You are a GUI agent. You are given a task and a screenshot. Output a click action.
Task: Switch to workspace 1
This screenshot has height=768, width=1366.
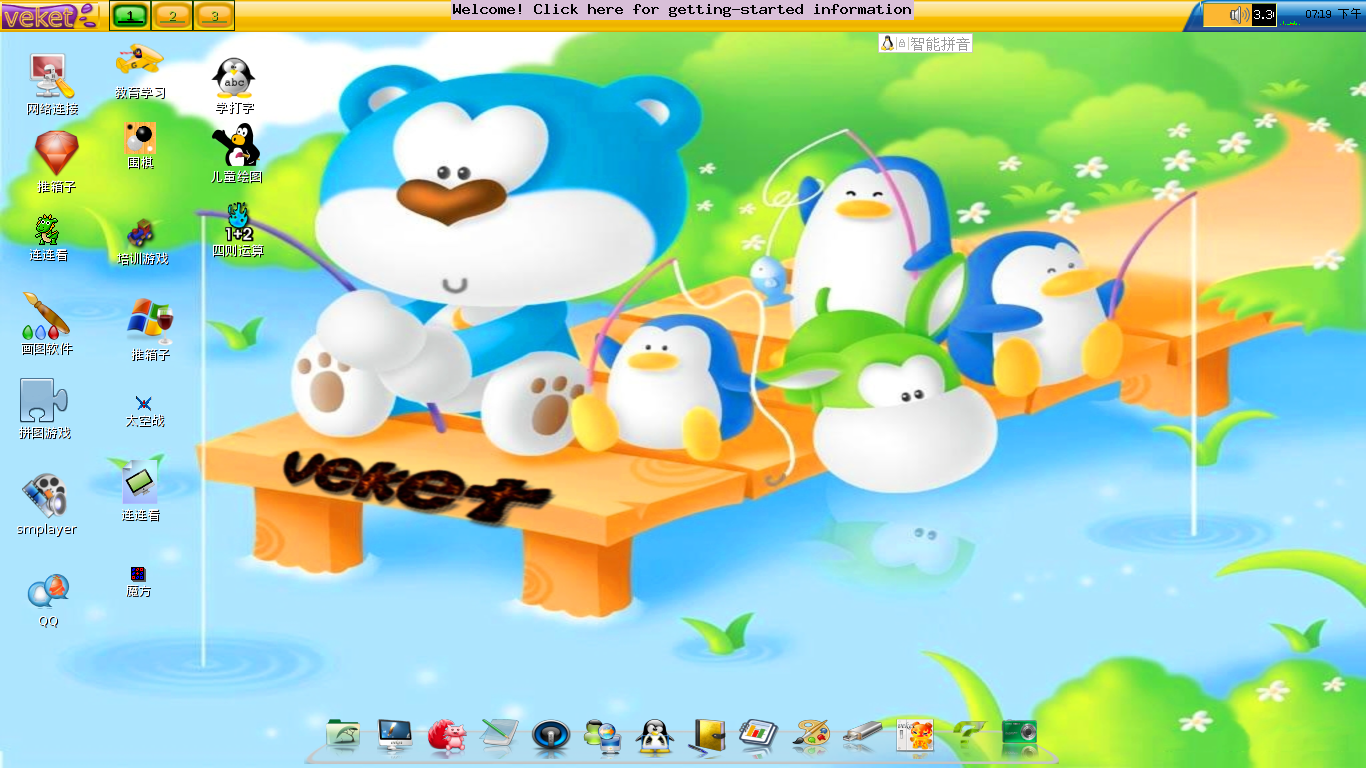point(130,16)
